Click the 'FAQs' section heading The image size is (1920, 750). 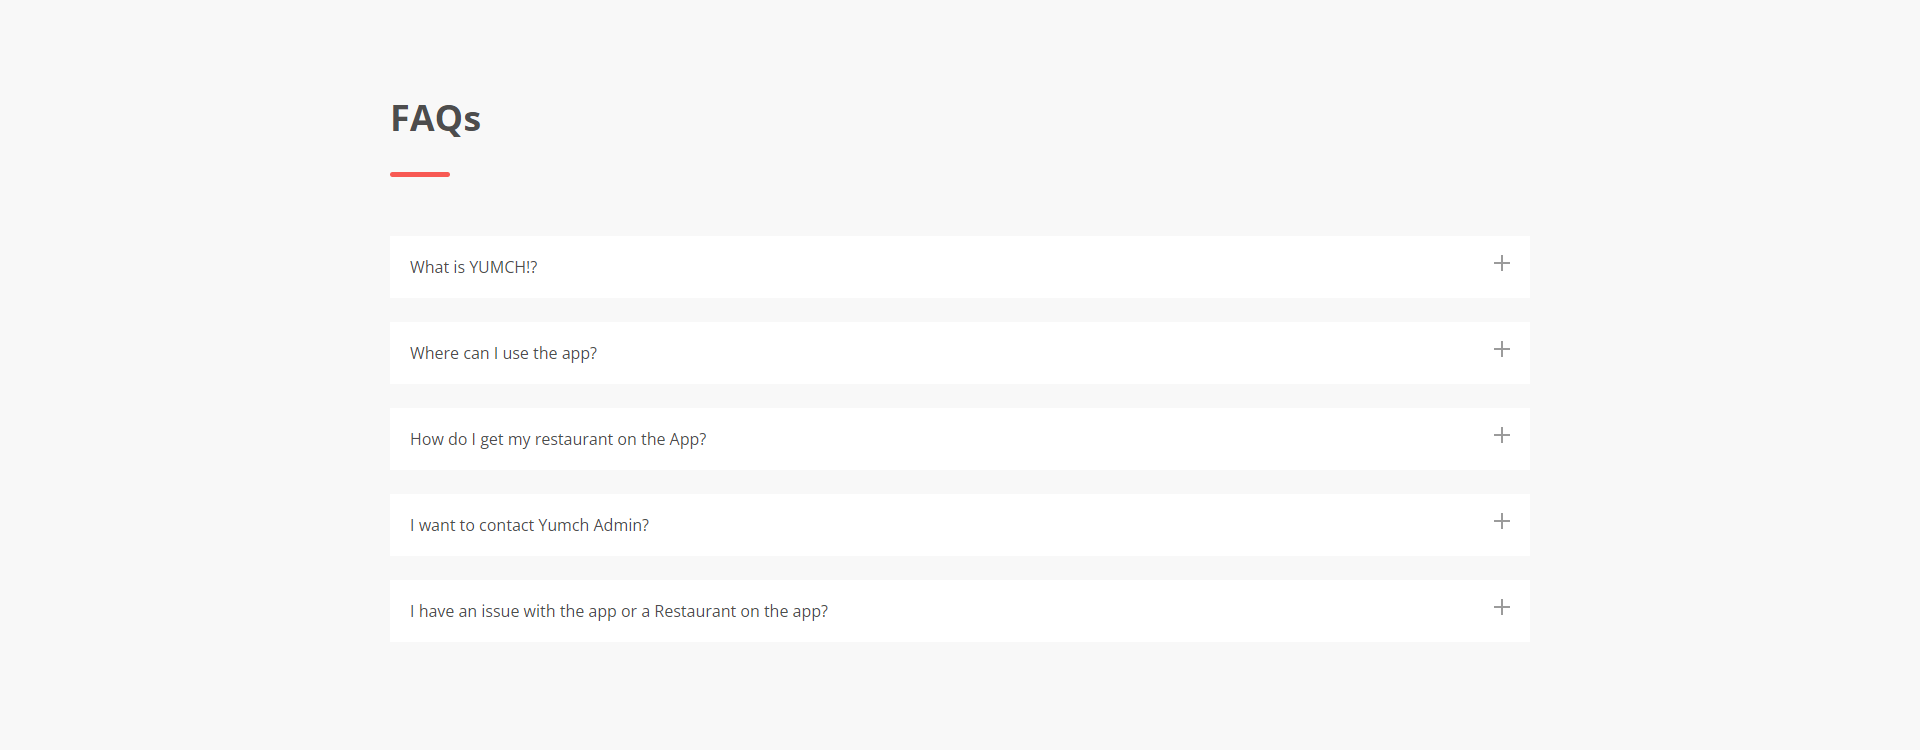[435, 118]
